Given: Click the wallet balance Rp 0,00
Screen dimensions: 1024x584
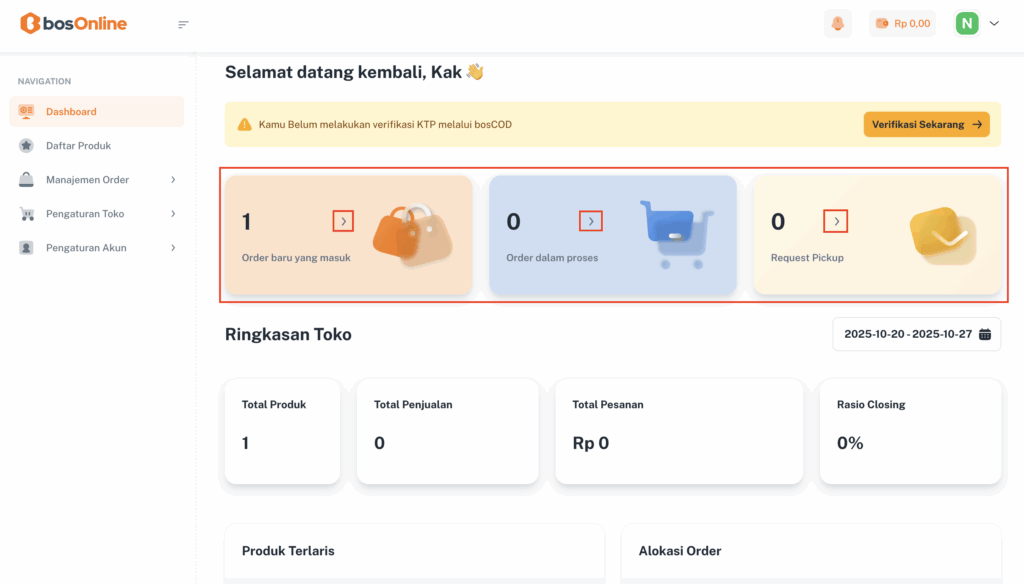Looking at the screenshot, I should click(903, 23).
